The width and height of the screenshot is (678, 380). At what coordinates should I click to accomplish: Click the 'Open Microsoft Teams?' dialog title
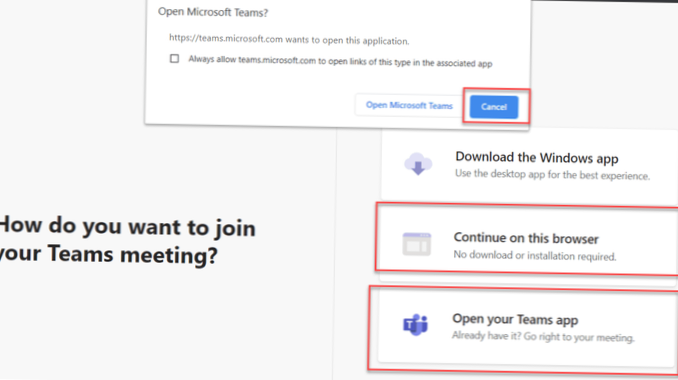(x=213, y=12)
